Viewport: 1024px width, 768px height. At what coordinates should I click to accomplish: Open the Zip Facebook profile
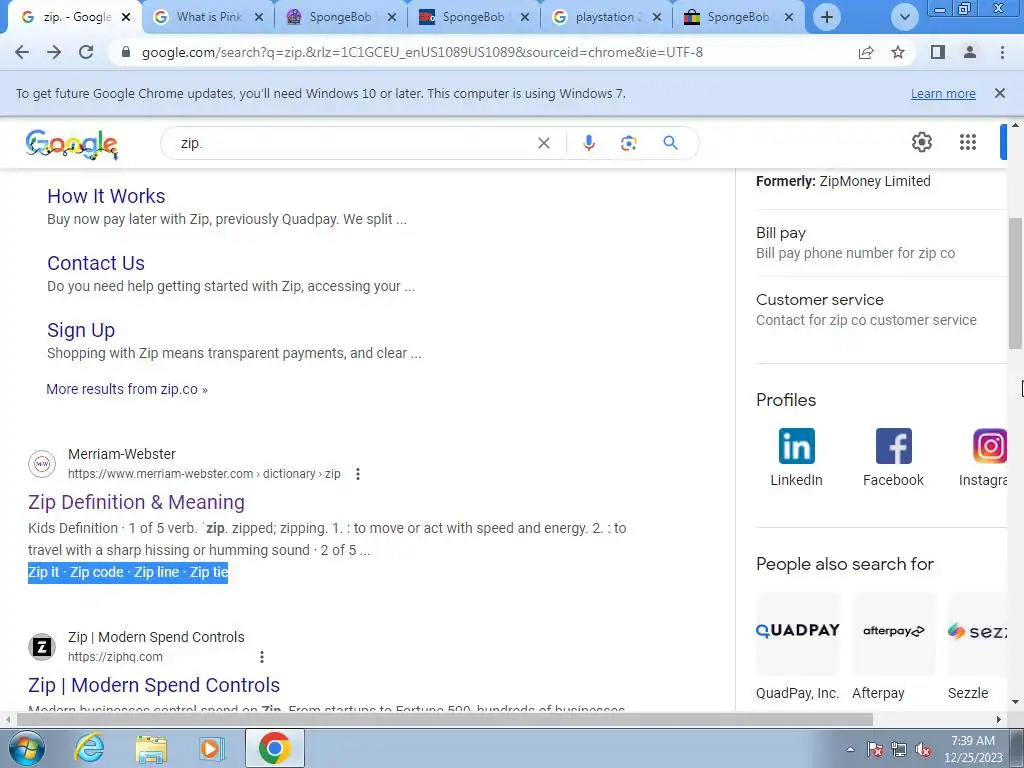pos(893,458)
